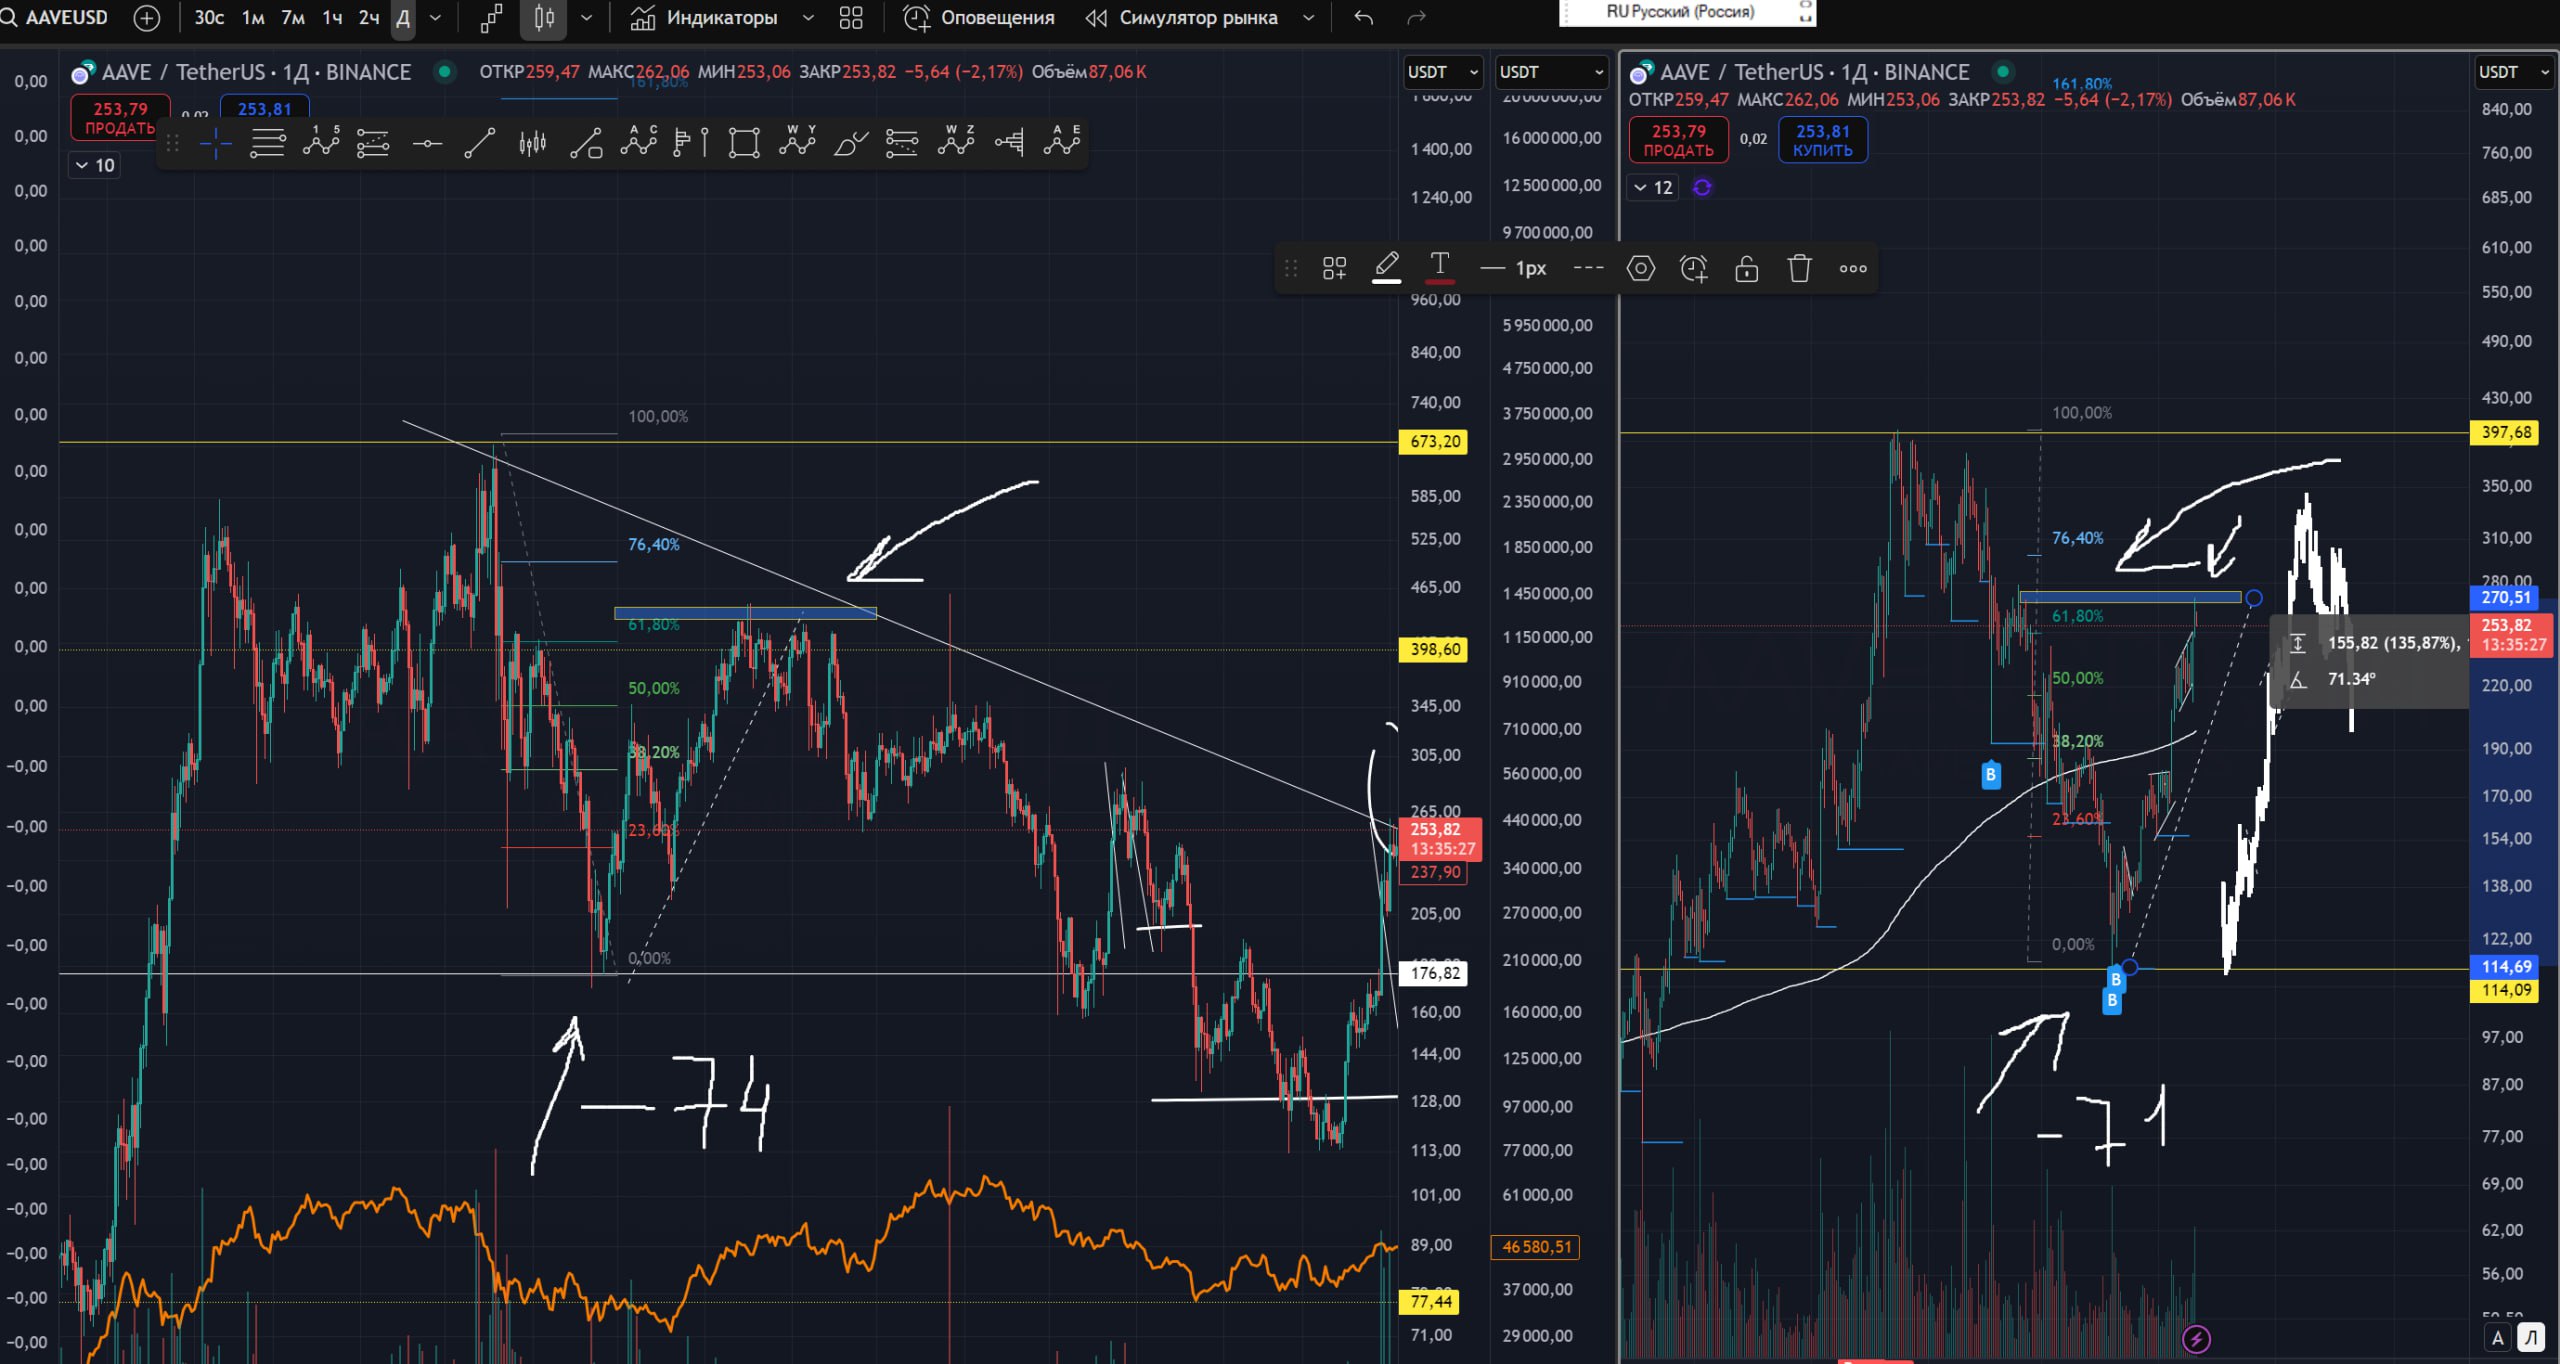Viewport: 2560px width, 1364px height.
Task: Change the drawing line color swatch
Action: (x=1386, y=268)
